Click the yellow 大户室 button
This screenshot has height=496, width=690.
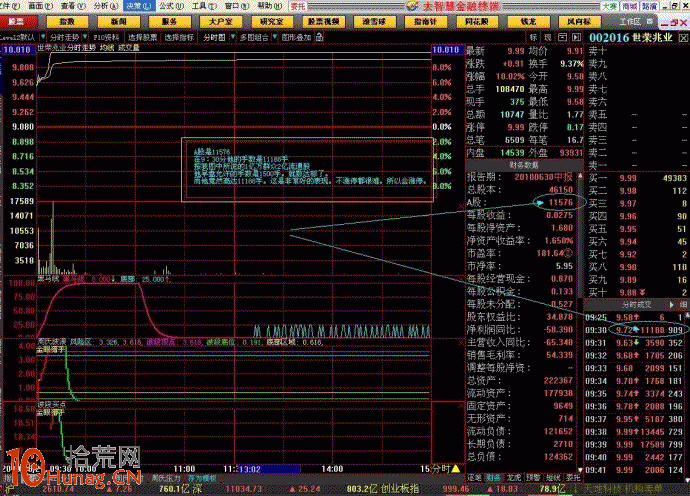pos(220,21)
